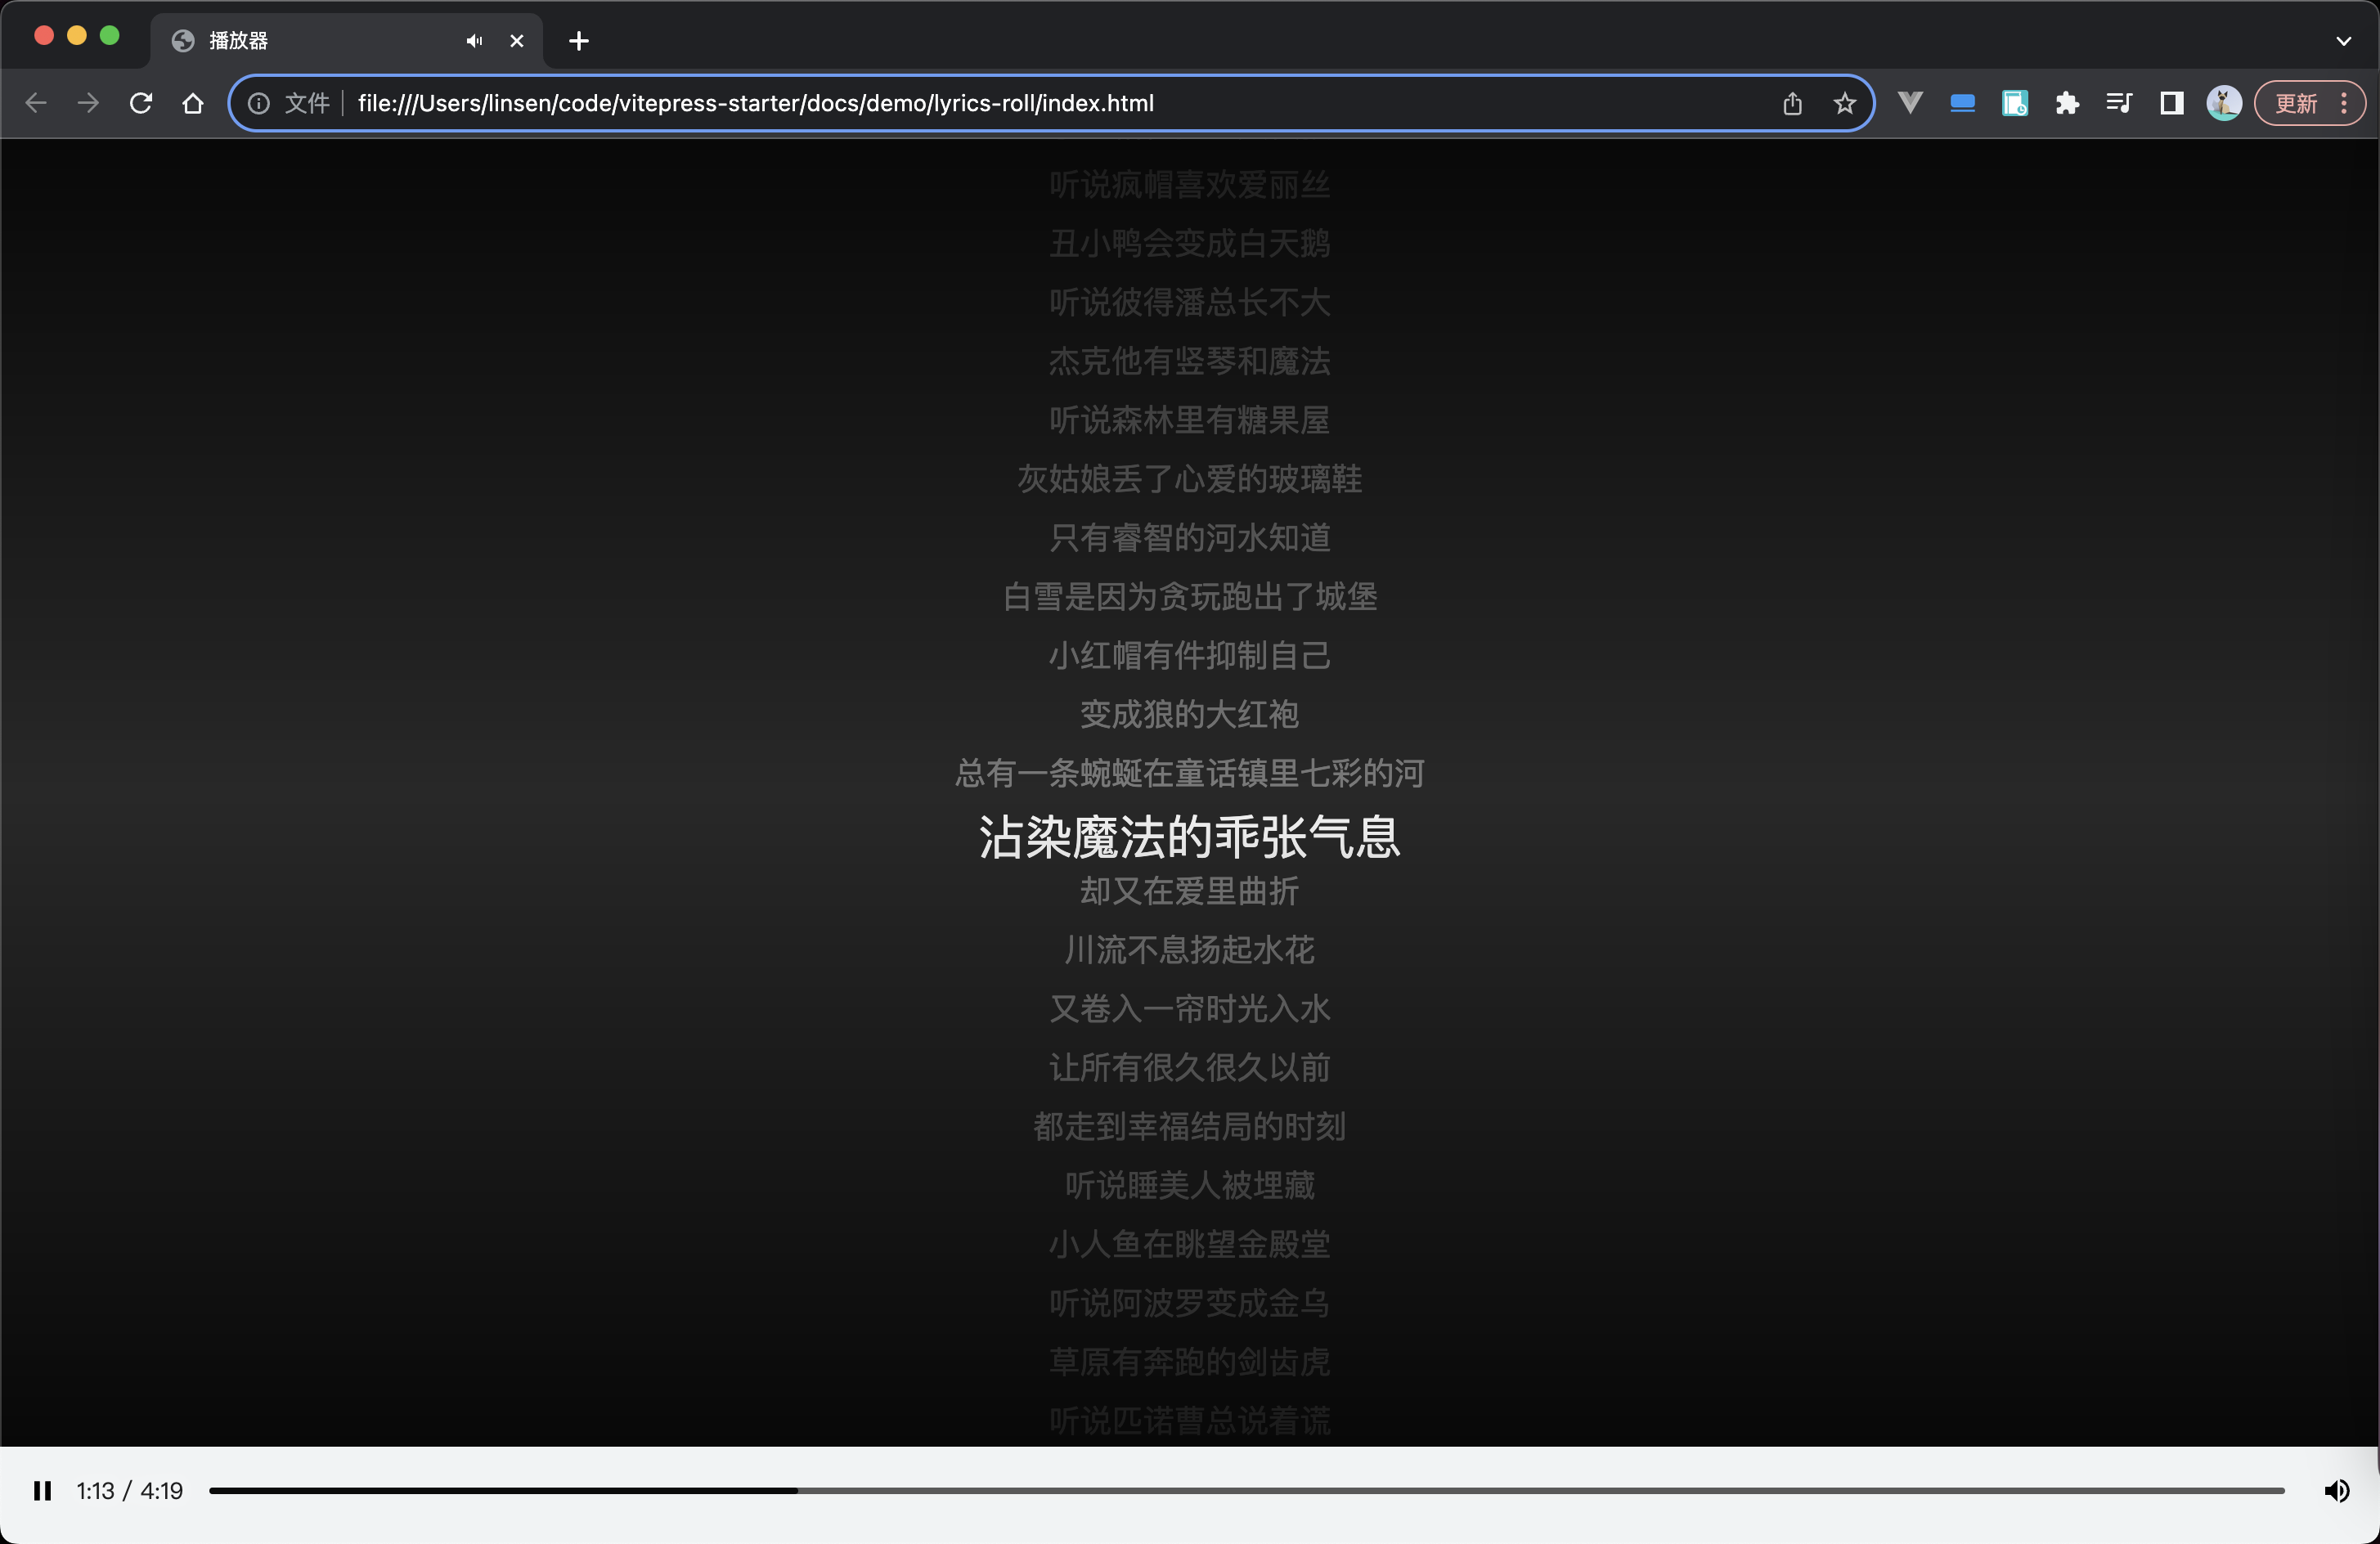View site information icon in address bar
Image resolution: width=2380 pixels, height=1544 pixels.
(x=258, y=103)
